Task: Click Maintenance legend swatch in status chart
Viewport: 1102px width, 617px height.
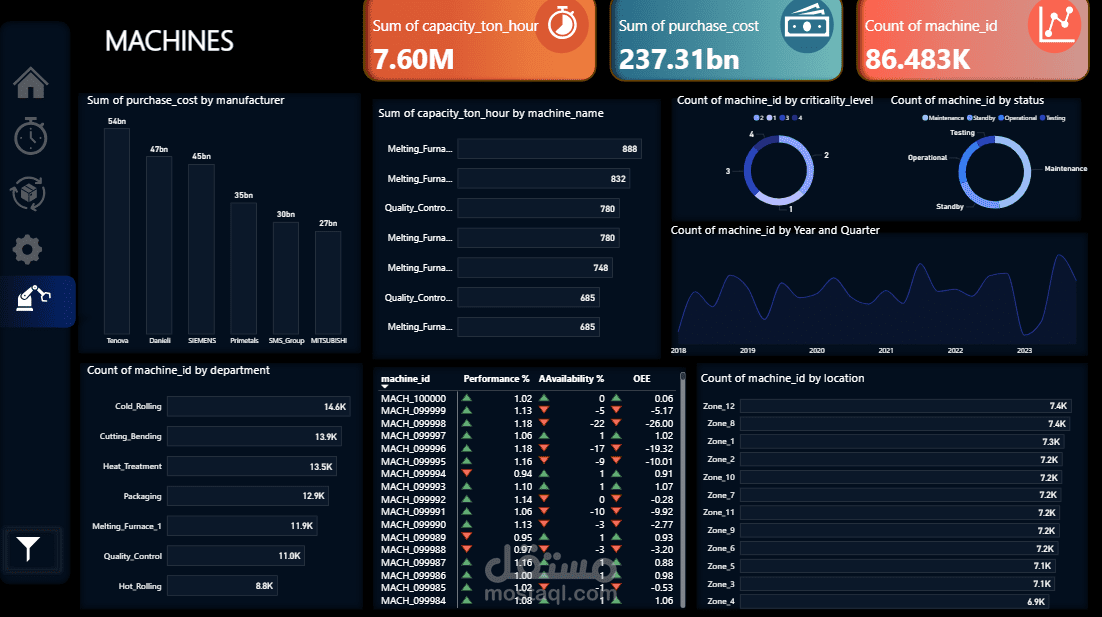Action: pos(925,118)
